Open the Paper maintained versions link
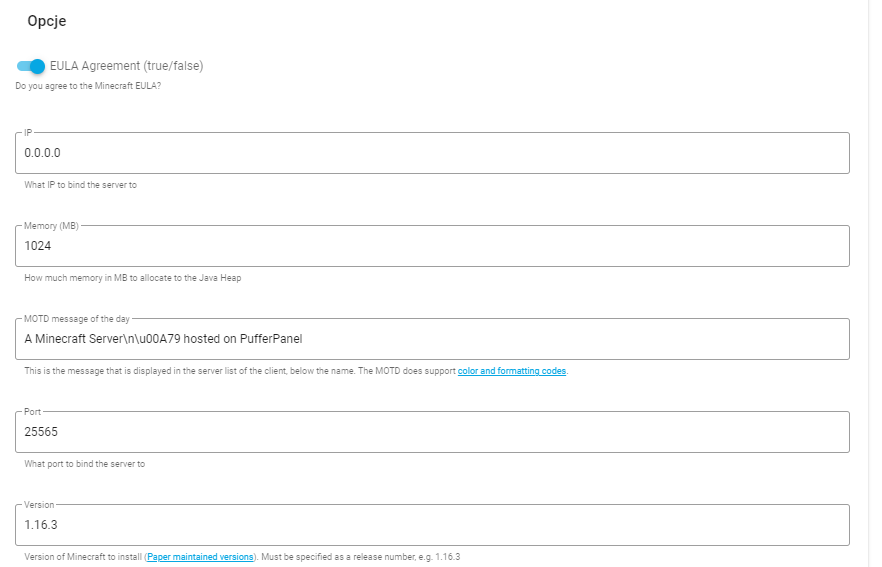The height and width of the screenshot is (567, 882). (200, 557)
